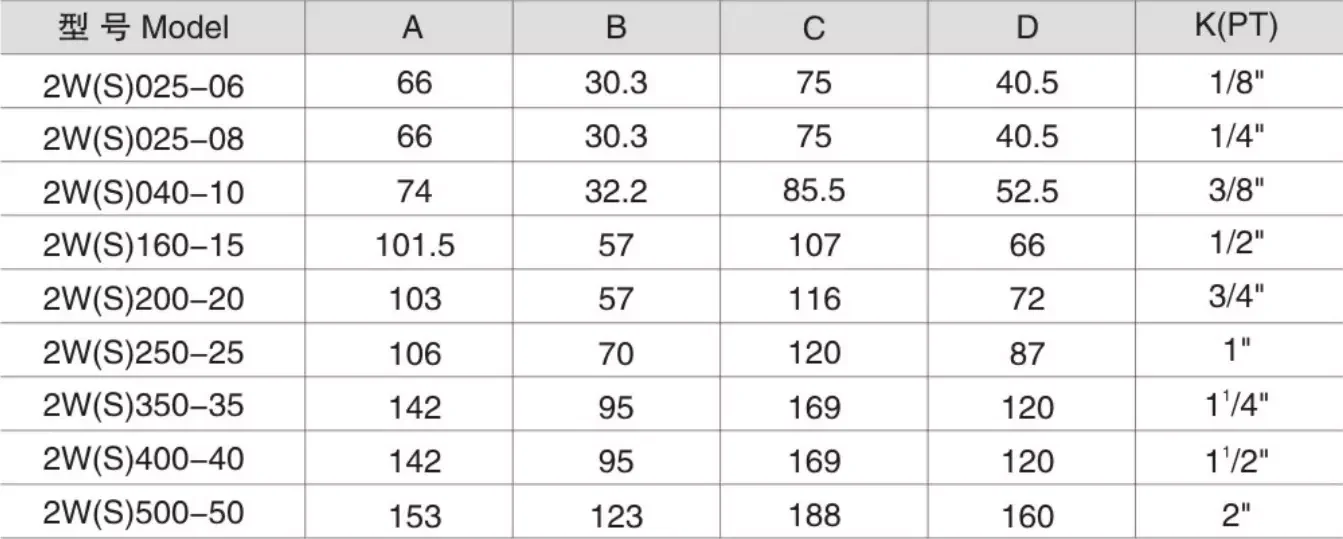This screenshot has width=1343, height=539.
Task: Select the 2W(S)025-06 model cell
Action: [x=144, y=86]
